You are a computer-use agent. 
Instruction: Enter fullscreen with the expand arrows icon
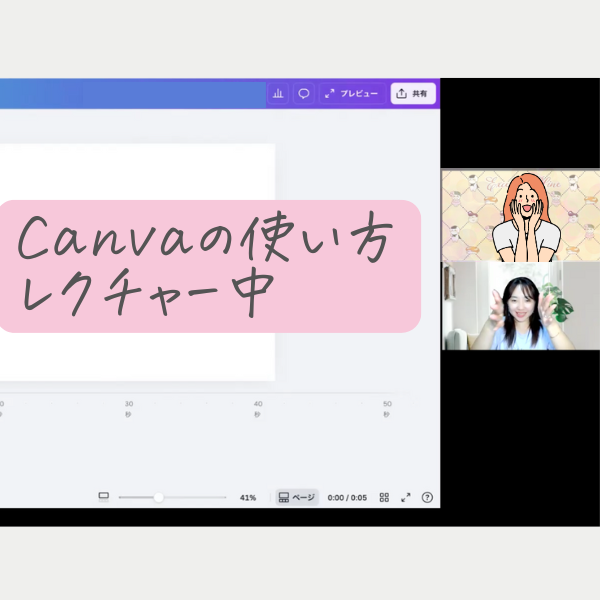[x=406, y=497]
